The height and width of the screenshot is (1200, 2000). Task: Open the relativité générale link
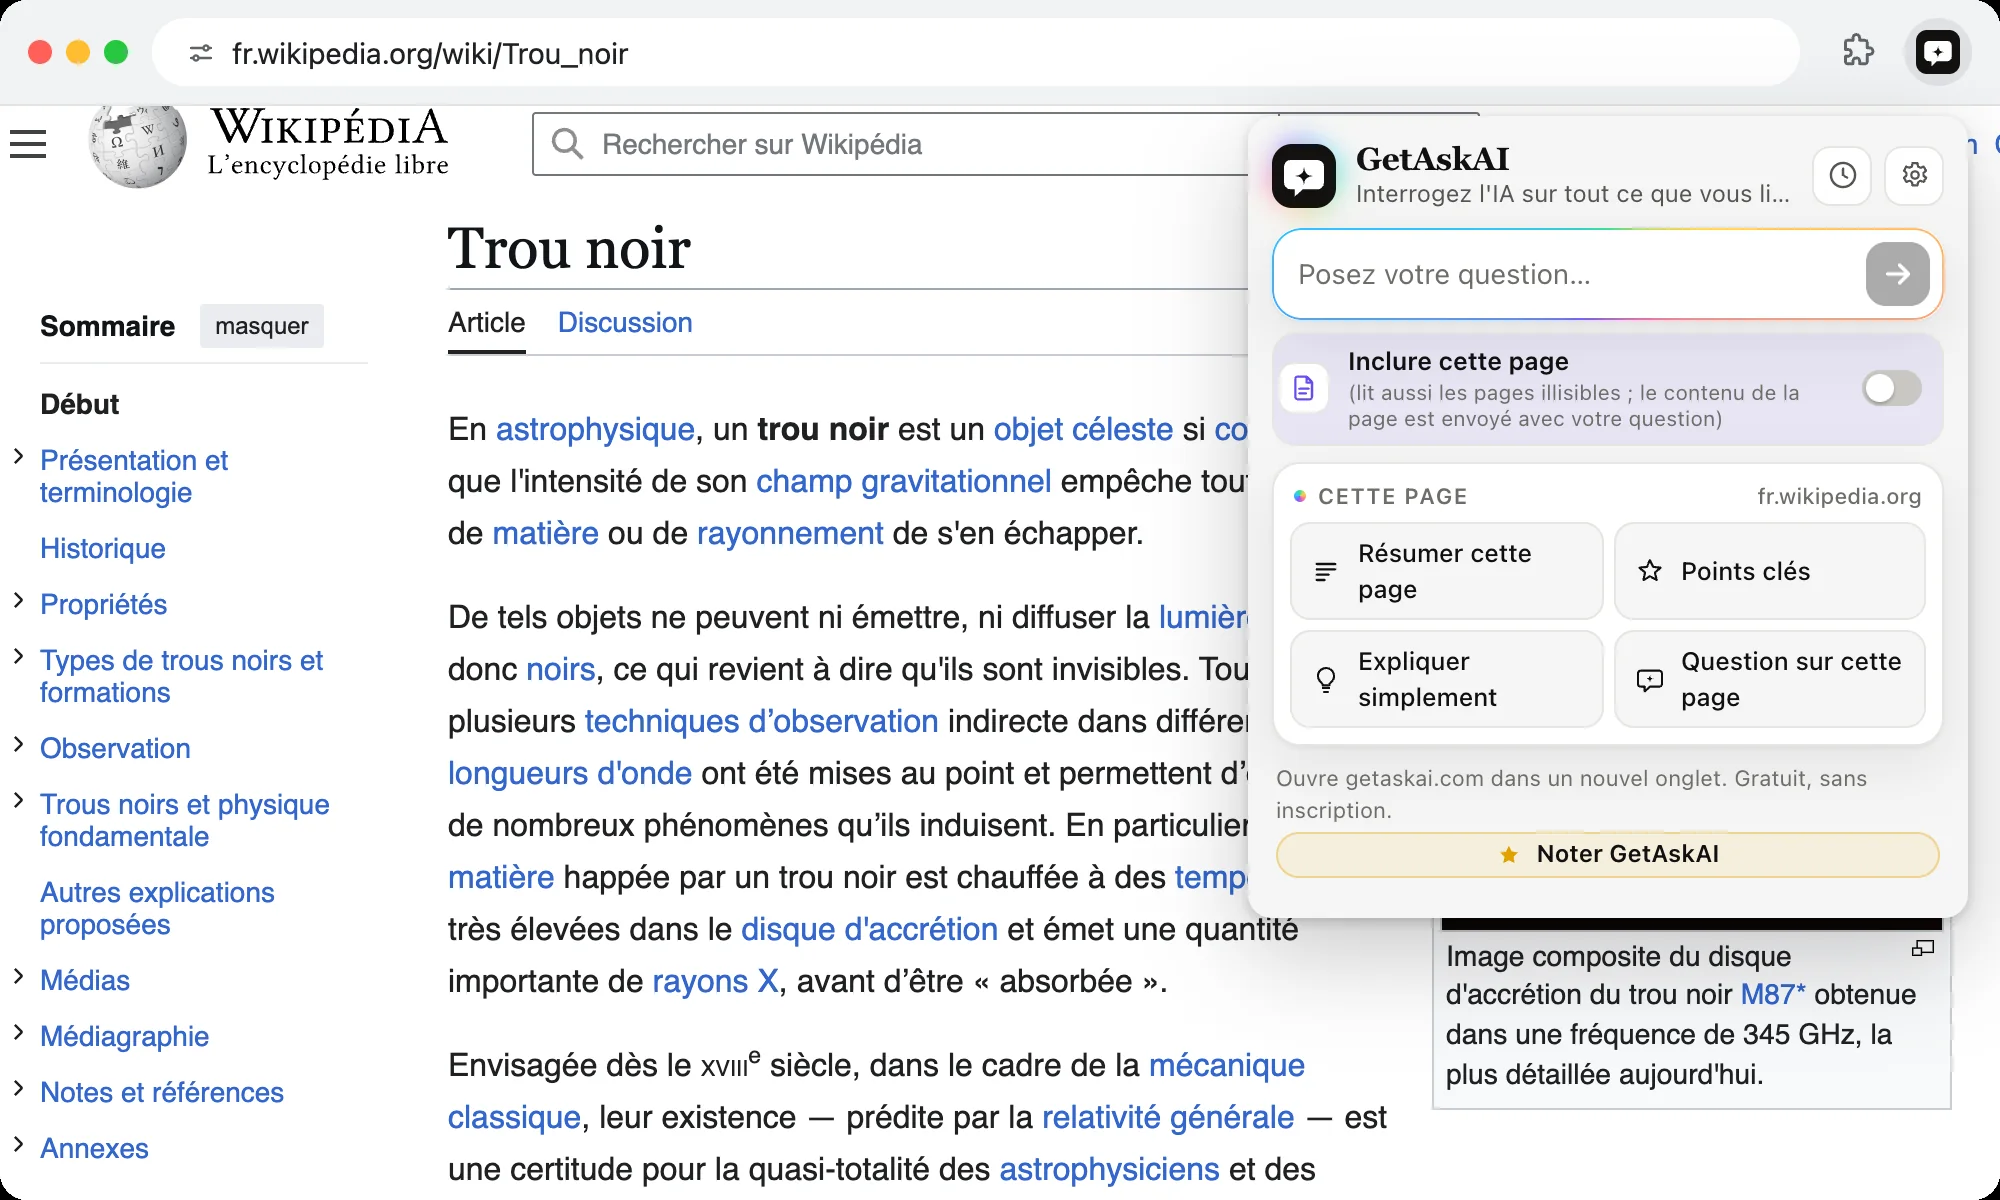(1168, 1118)
